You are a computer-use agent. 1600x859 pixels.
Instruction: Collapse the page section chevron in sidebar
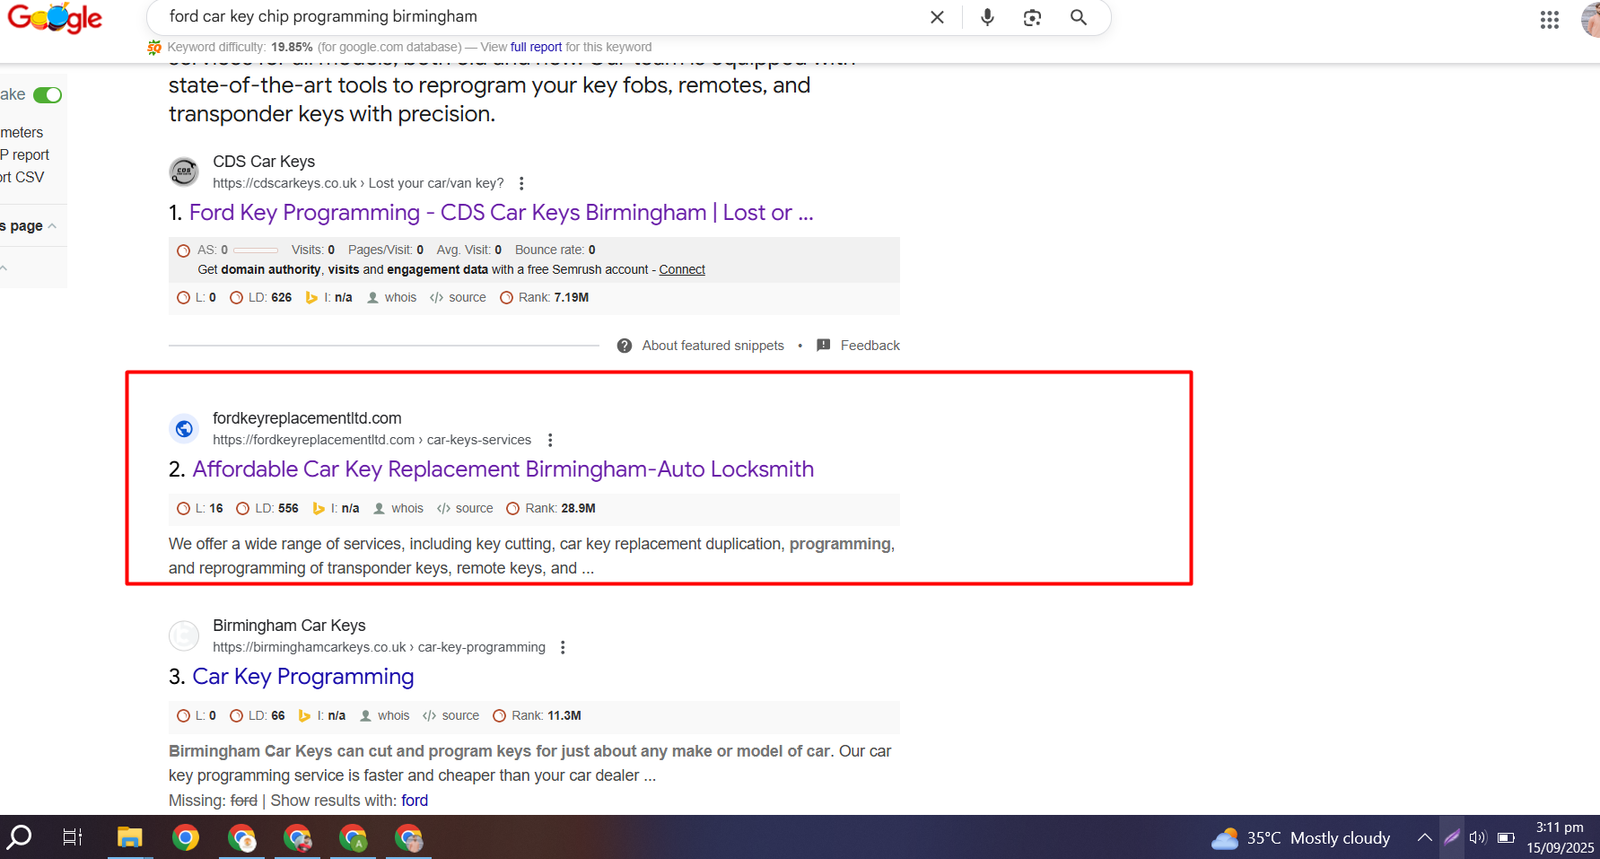[52, 226]
